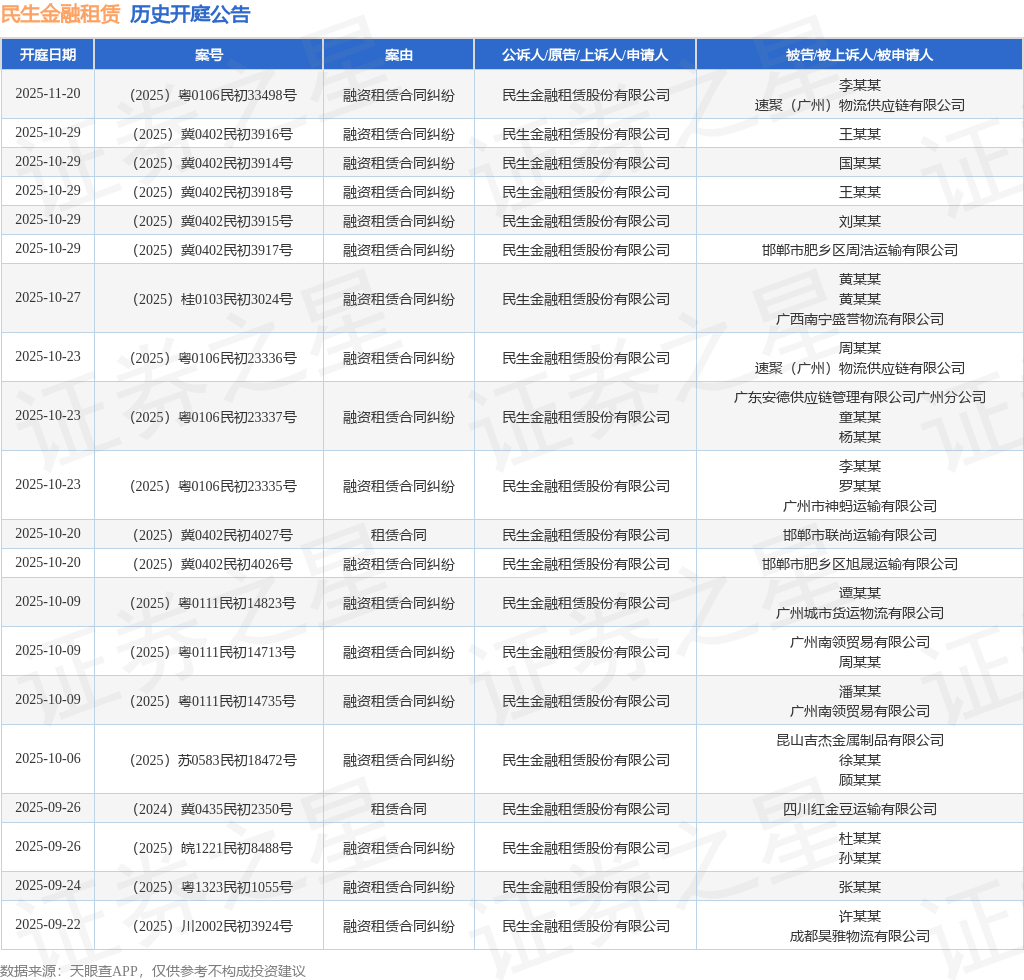Select date 2025-10-27

(48, 298)
